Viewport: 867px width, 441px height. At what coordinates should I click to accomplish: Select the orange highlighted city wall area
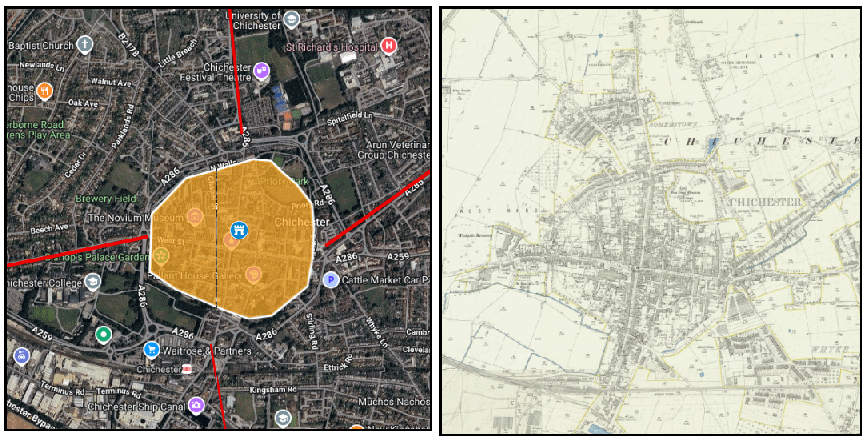coord(232,238)
